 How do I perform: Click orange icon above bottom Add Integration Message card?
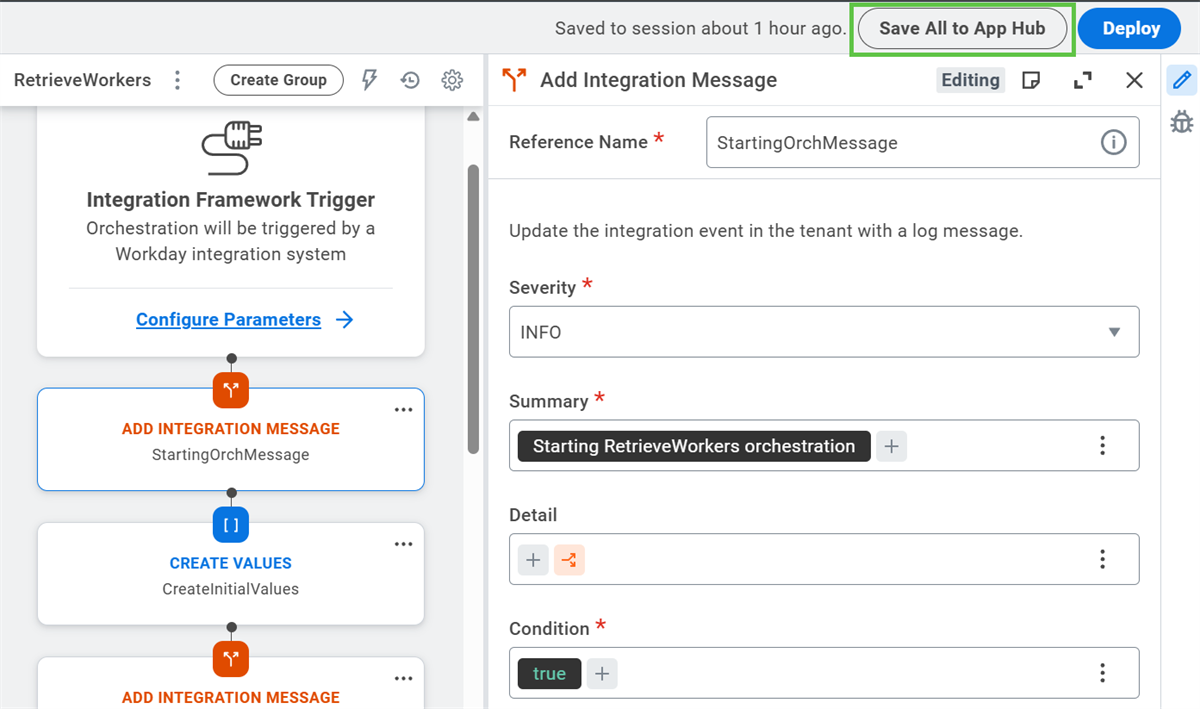(231, 658)
